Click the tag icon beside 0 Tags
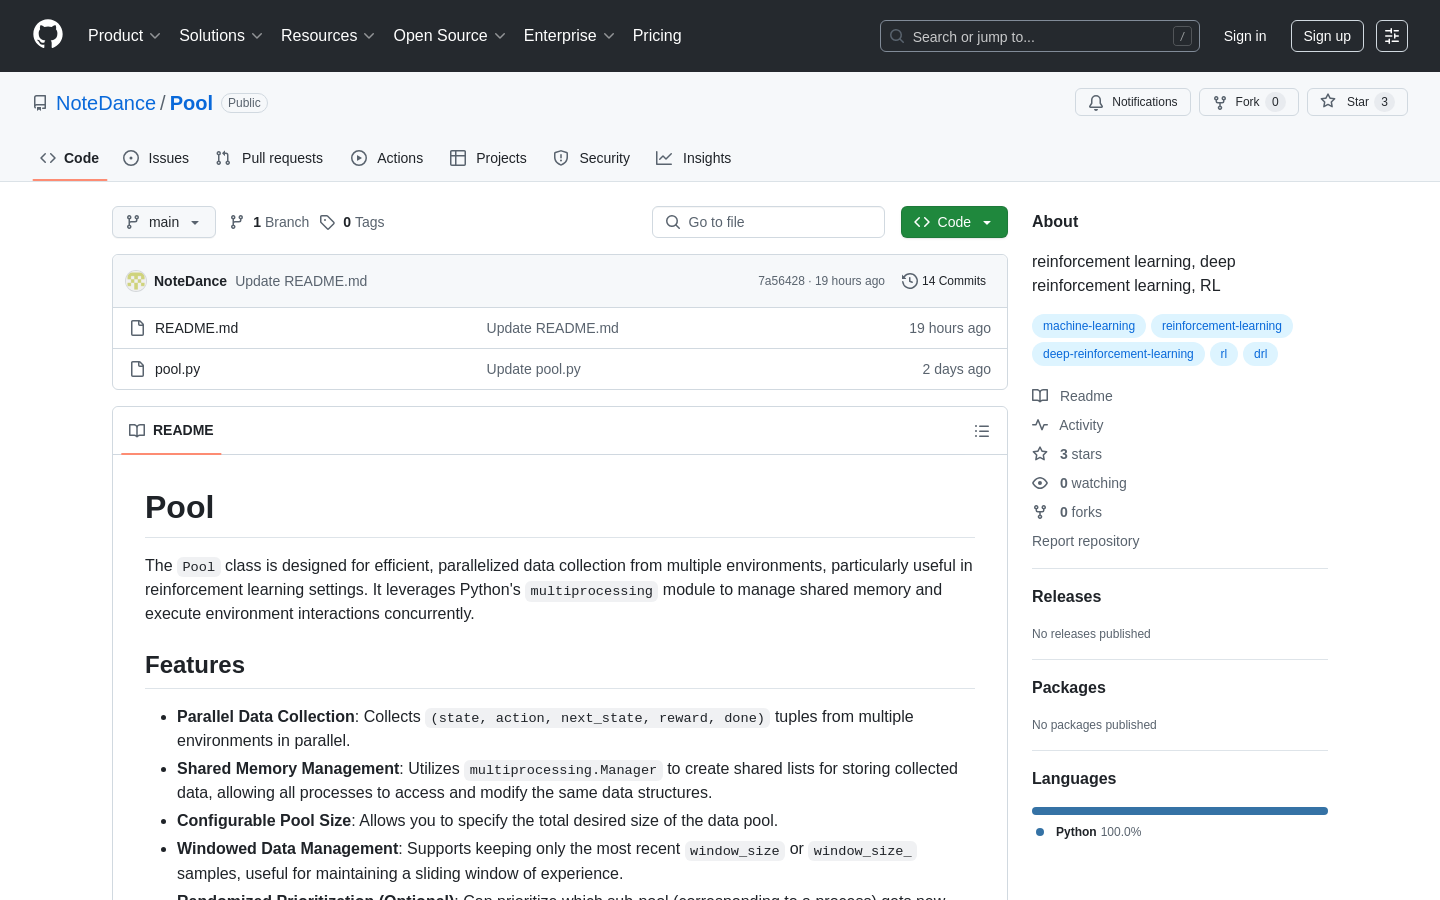 pyautogui.click(x=327, y=222)
